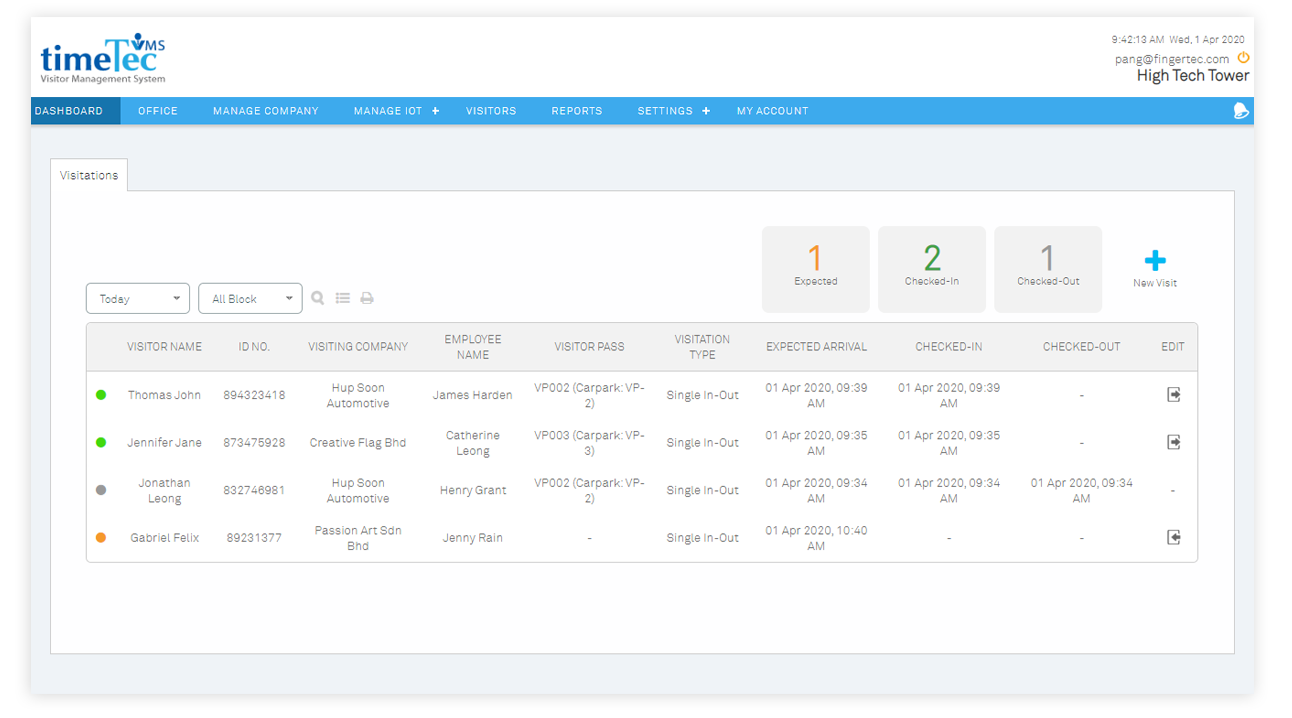Open the Visitors menu item
Image resolution: width=1292 pixels, height=718 pixels.
click(x=491, y=111)
